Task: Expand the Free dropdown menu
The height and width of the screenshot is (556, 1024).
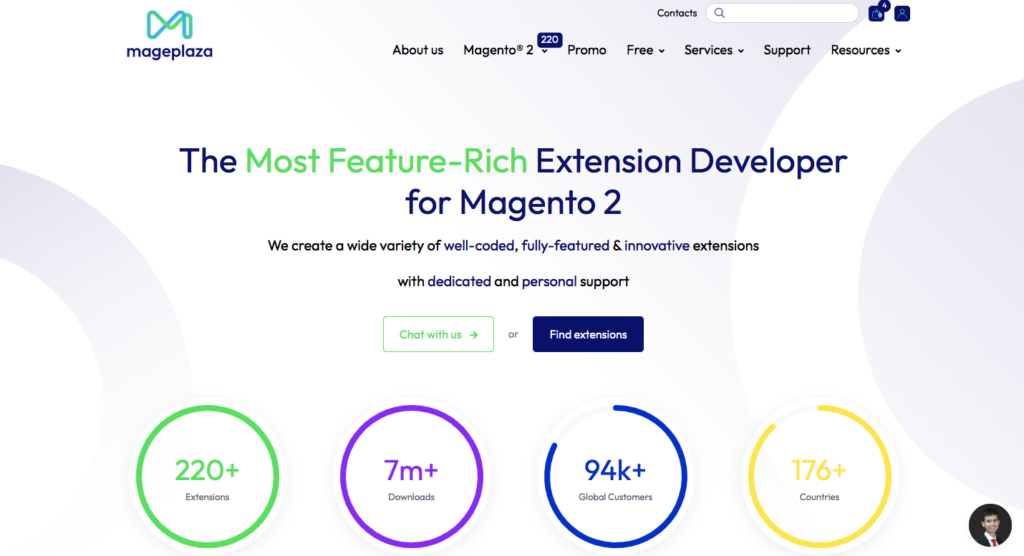Action: pos(645,50)
